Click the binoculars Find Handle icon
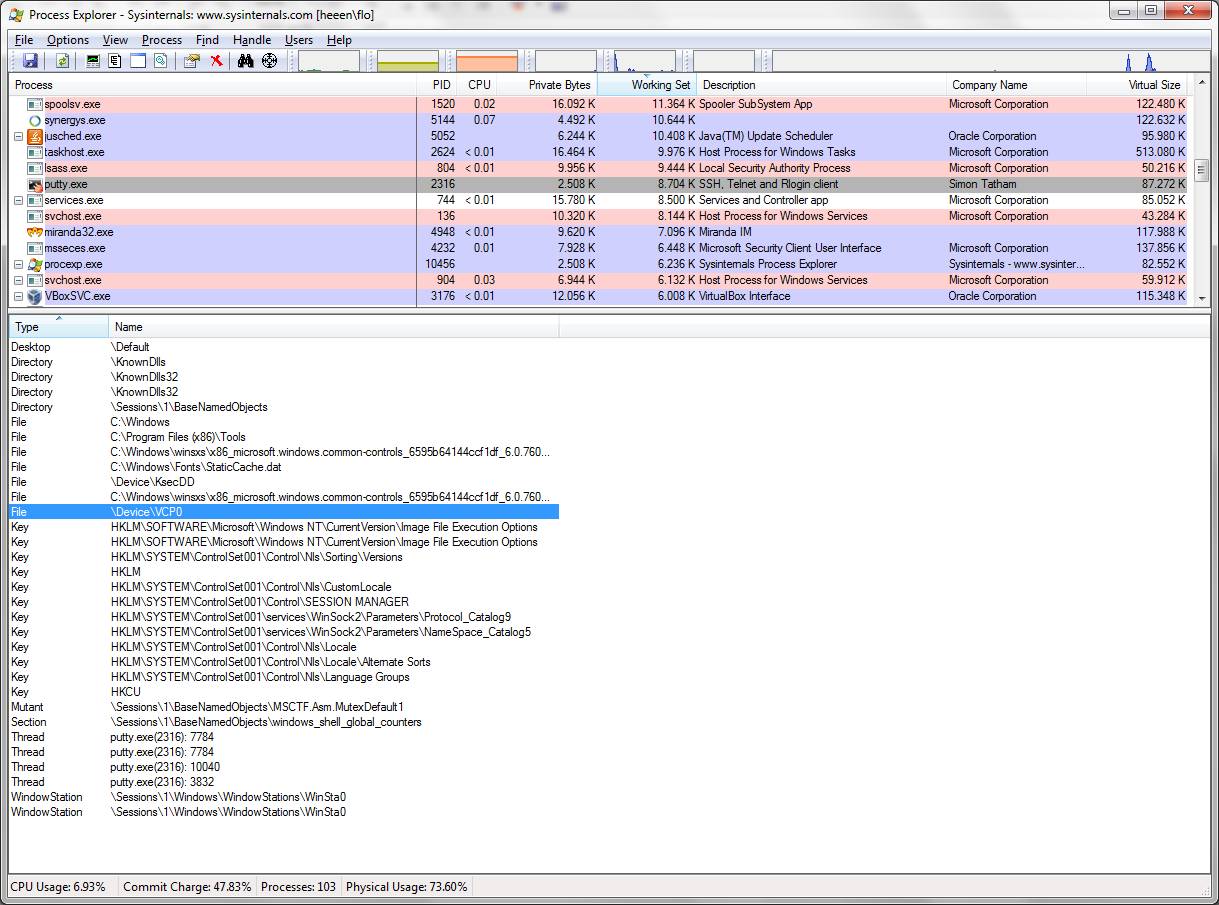The height and width of the screenshot is (905, 1219). (246, 61)
